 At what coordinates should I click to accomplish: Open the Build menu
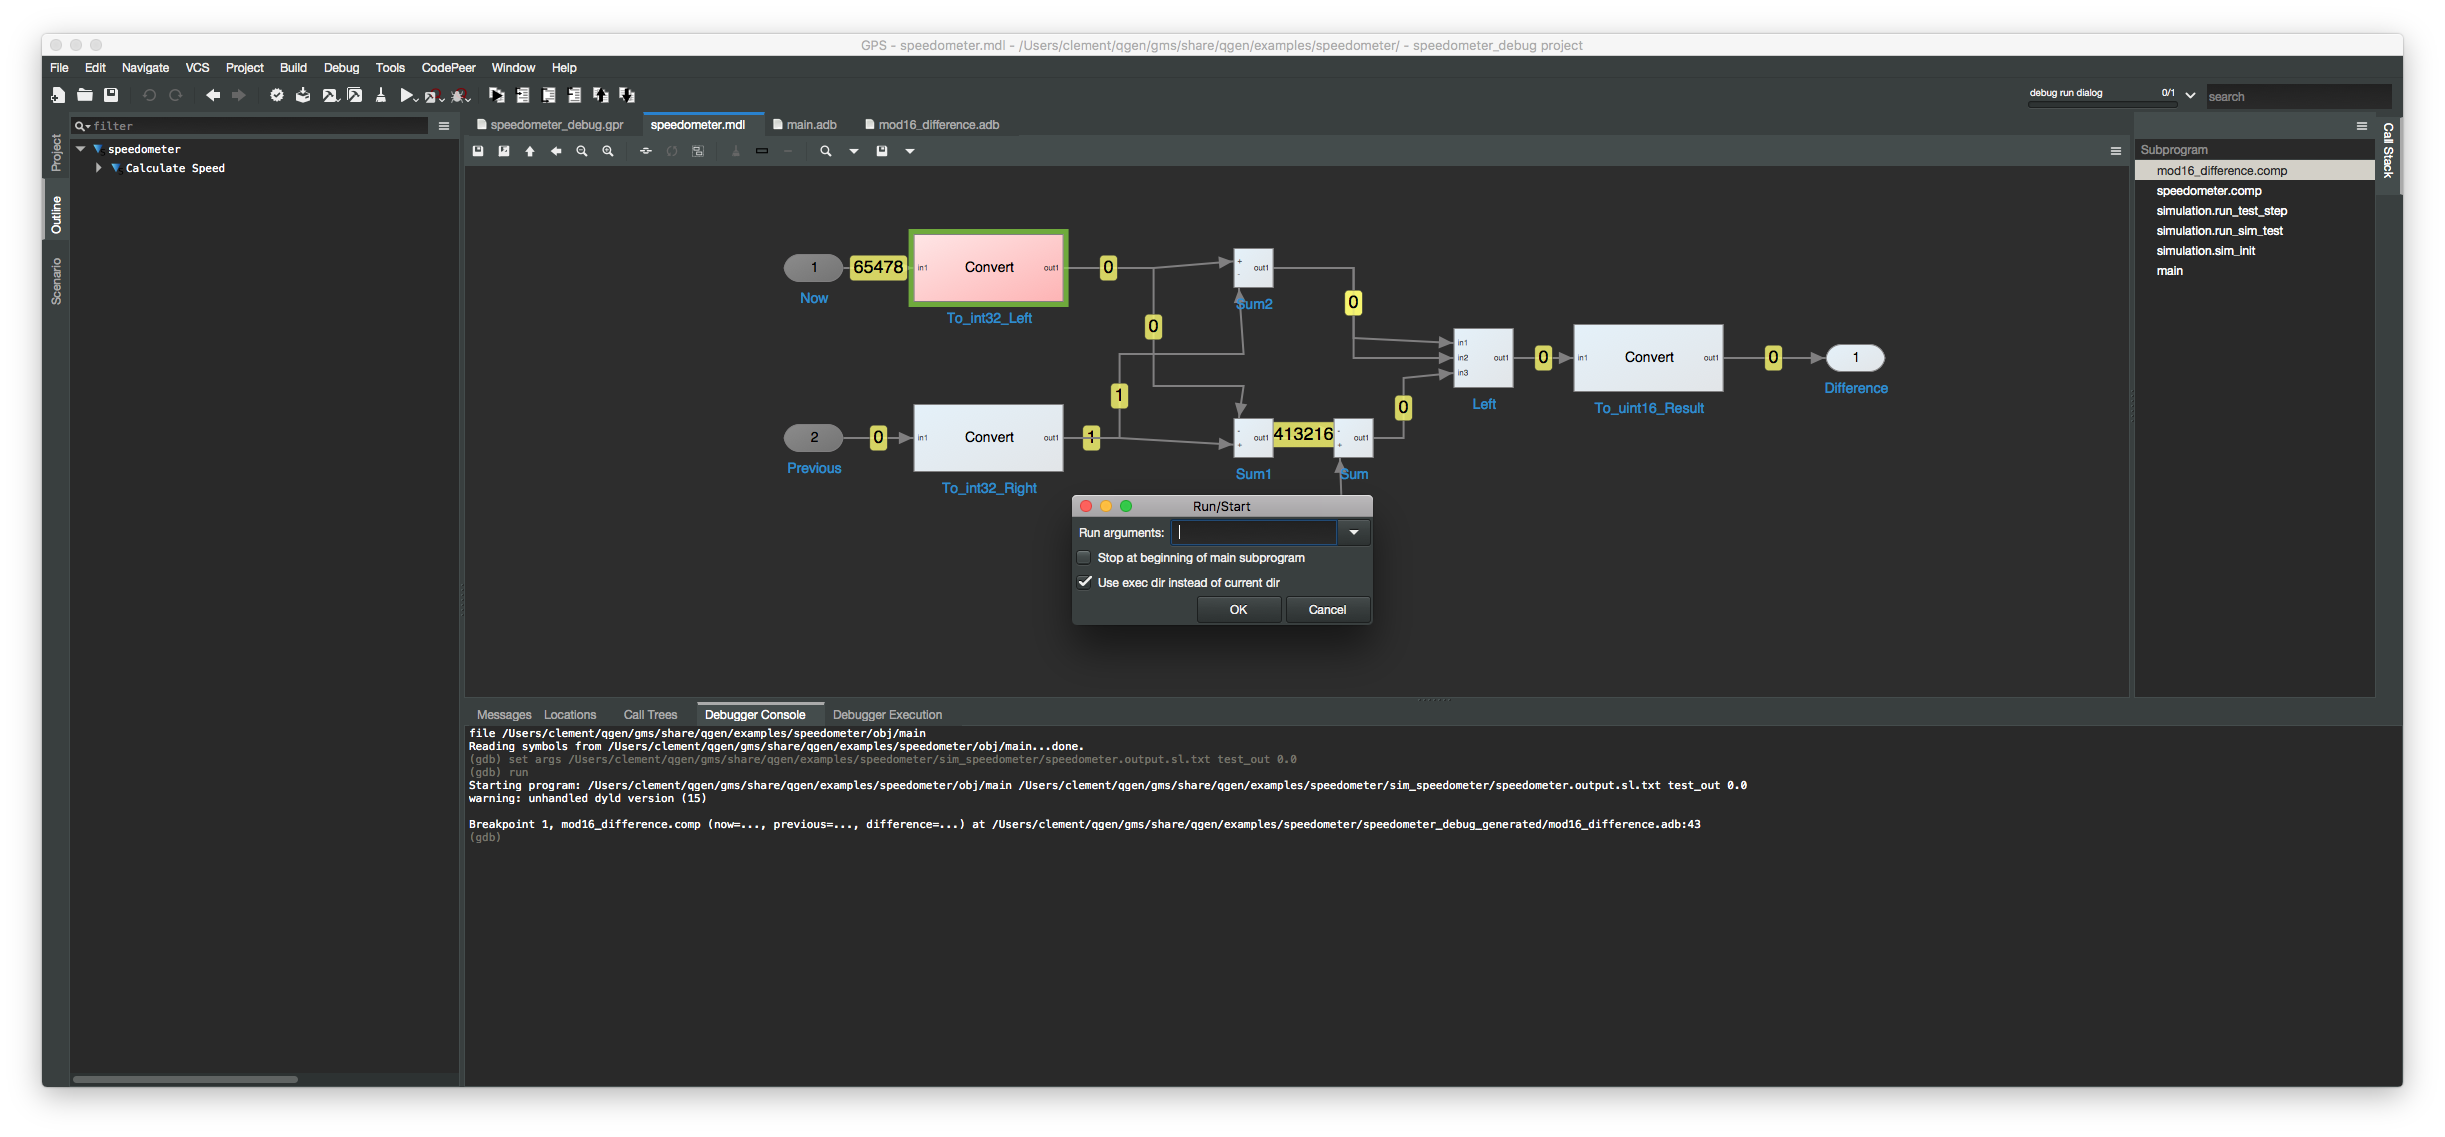(293, 68)
